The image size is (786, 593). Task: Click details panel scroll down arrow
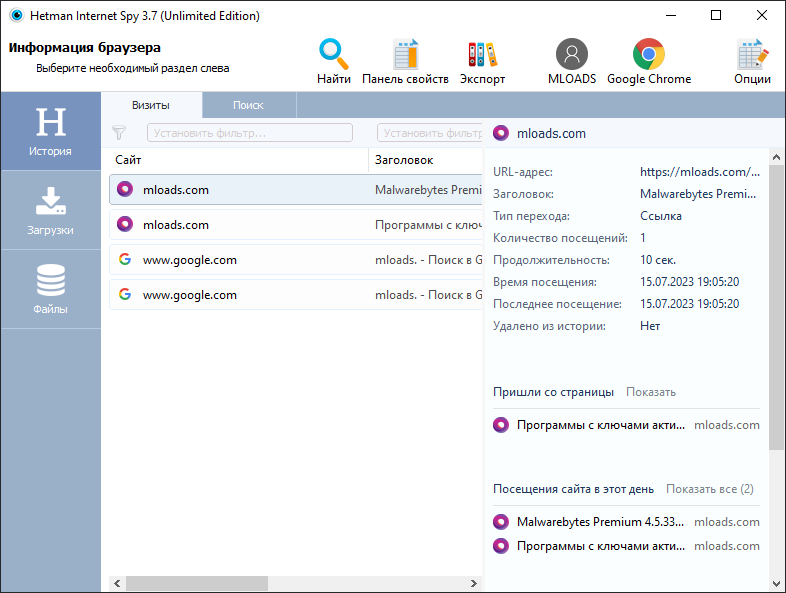click(776, 583)
